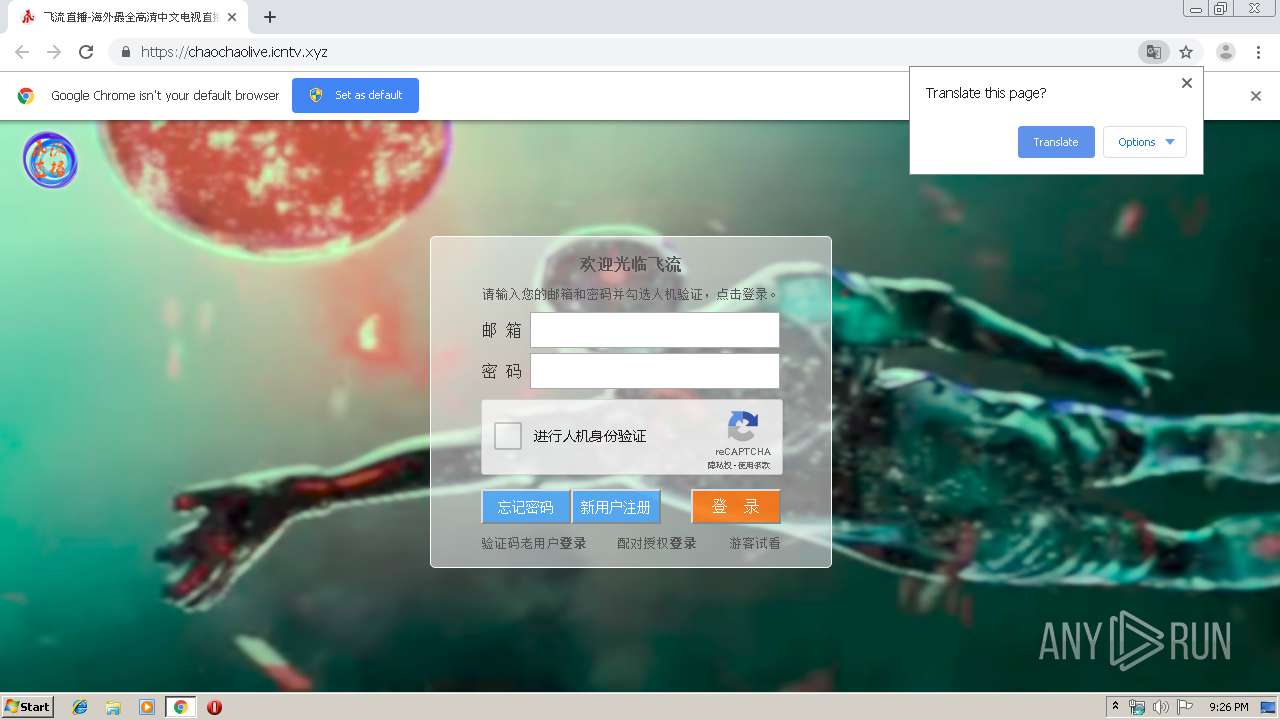Reload the current page
The height and width of the screenshot is (720, 1280).
click(x=86, y=52)
